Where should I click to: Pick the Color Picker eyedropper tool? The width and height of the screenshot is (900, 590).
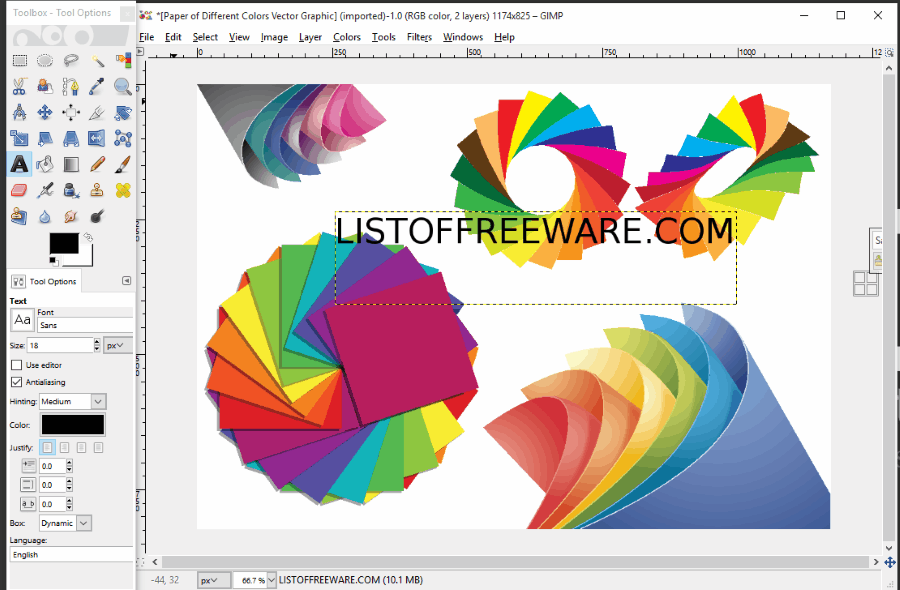point(97,87)
